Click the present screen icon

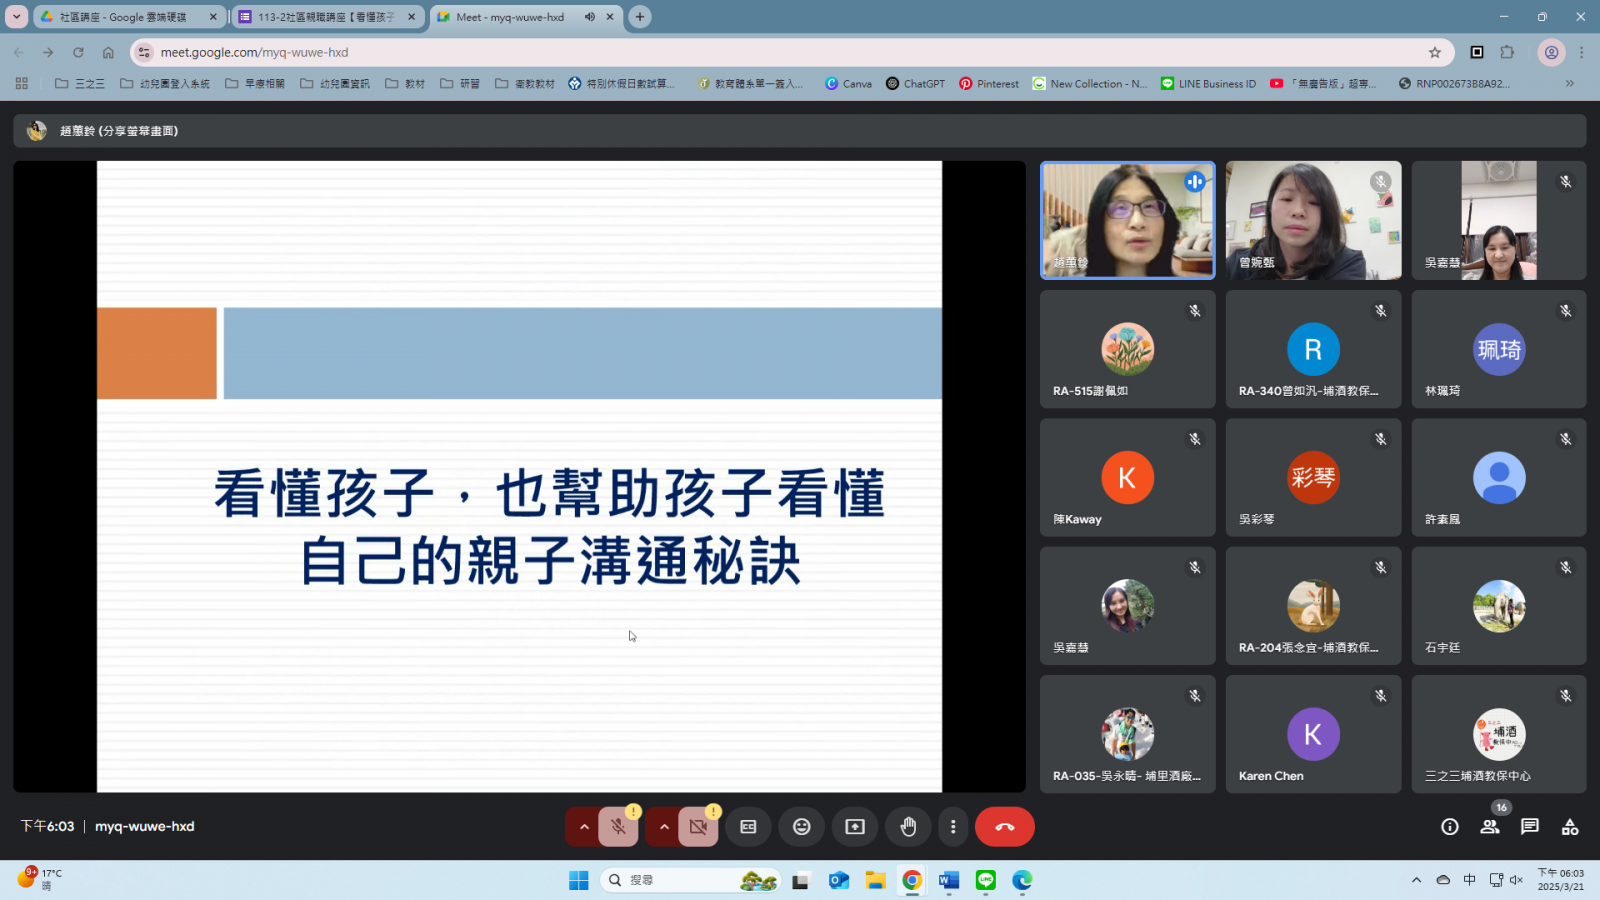tap(855, 827)
